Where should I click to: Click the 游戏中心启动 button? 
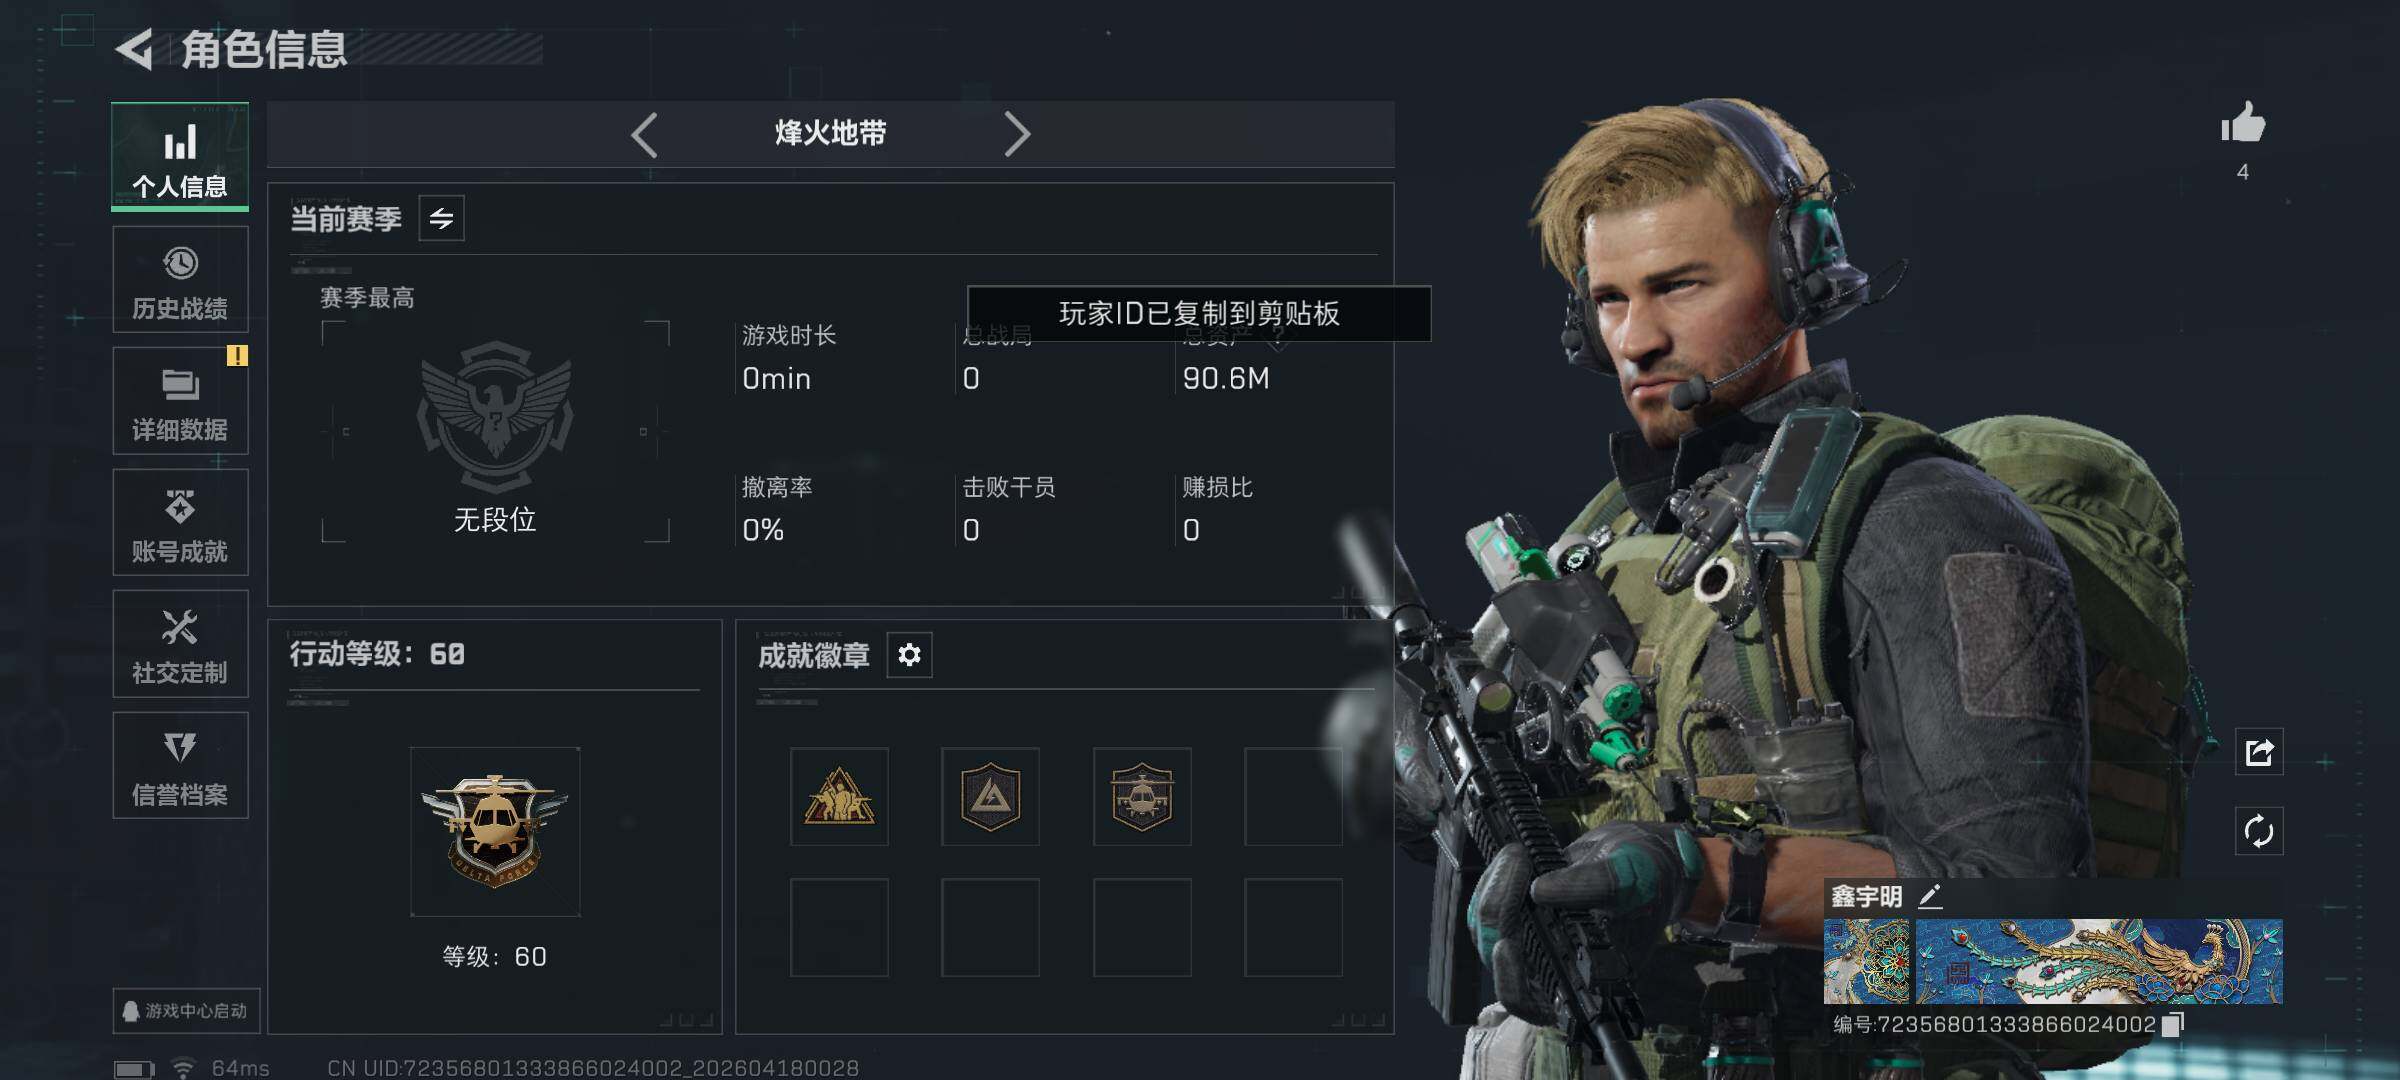click(x=186, y=1011)
